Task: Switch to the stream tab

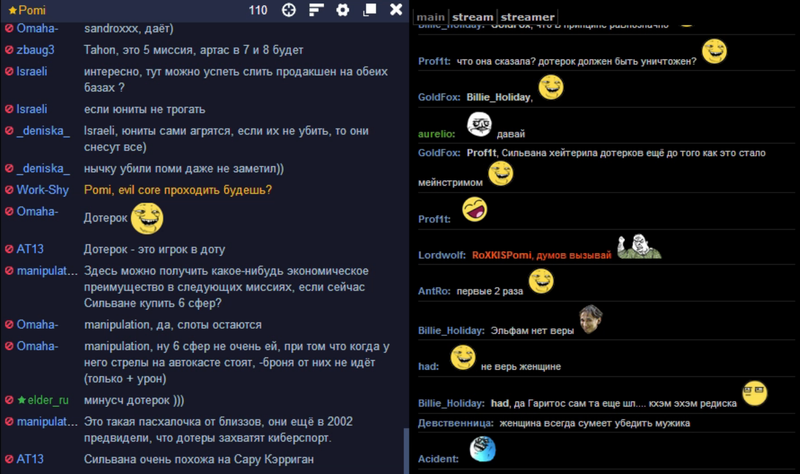Action: tap(472, 17)
